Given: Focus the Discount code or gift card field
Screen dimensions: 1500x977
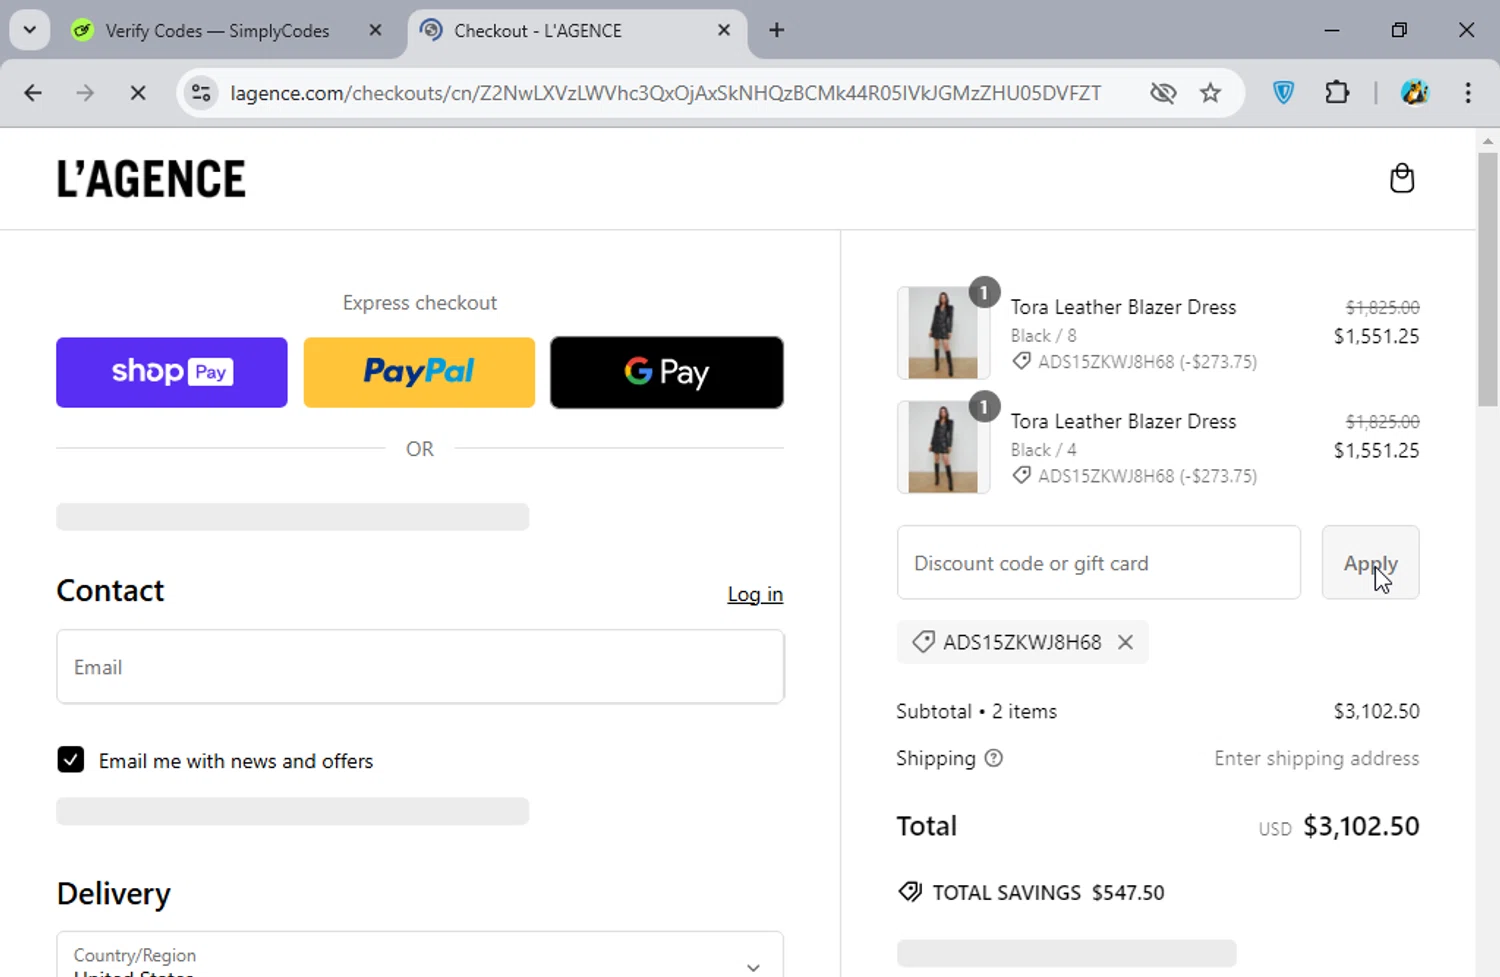Looking at the screenshot, I should (1099, 563).
